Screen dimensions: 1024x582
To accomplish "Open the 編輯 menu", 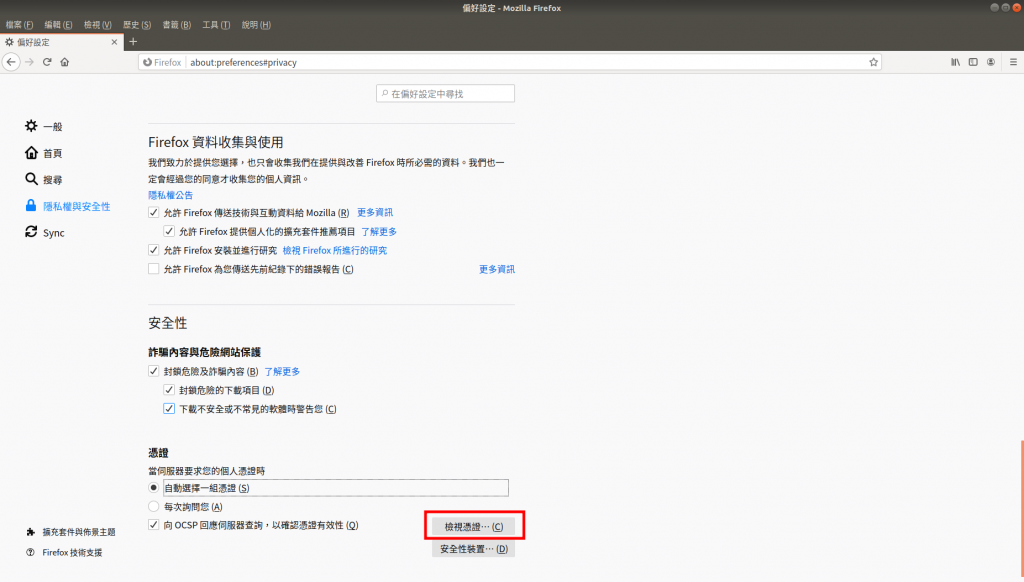I will pyautogui.click(x=58, y=25).
